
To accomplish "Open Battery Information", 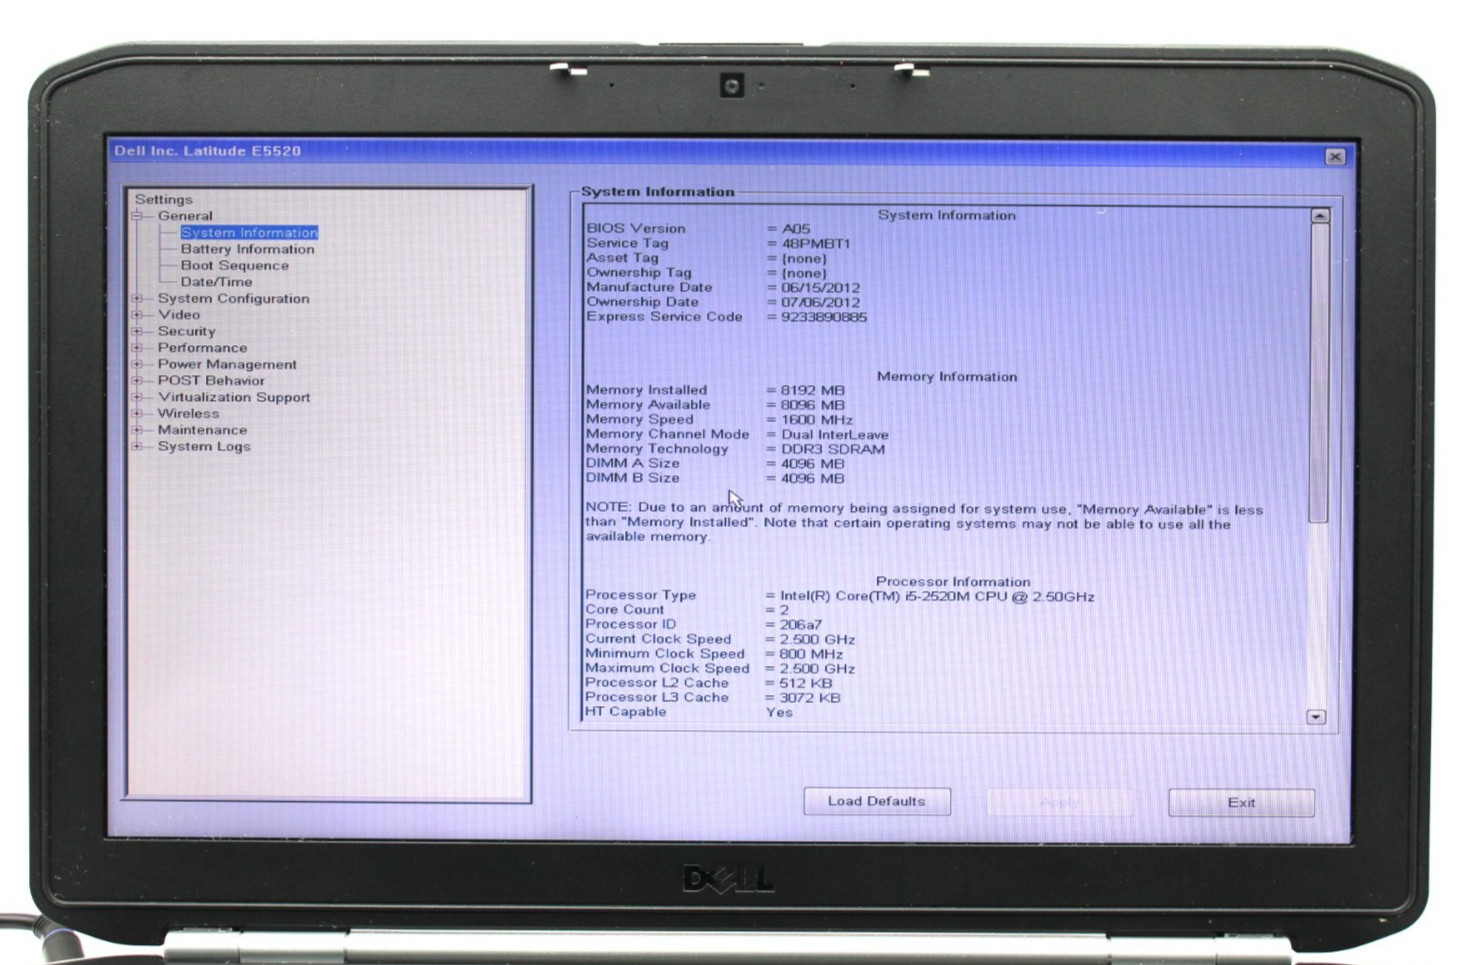I will coord(247,249).
